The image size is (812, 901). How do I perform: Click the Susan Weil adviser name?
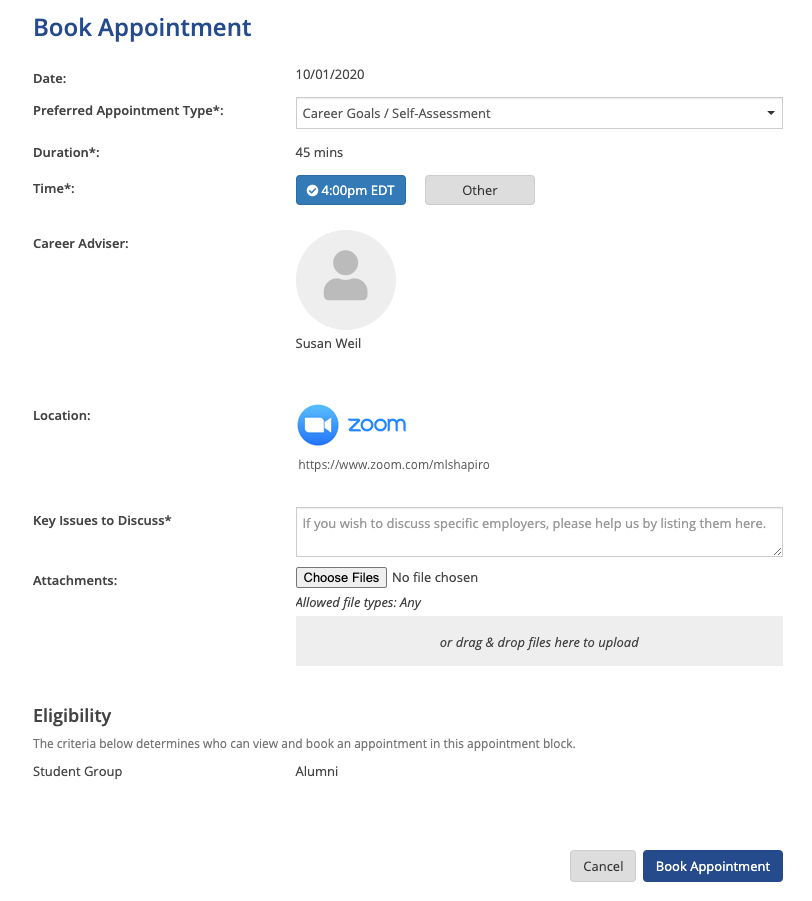tap(328, 343)
